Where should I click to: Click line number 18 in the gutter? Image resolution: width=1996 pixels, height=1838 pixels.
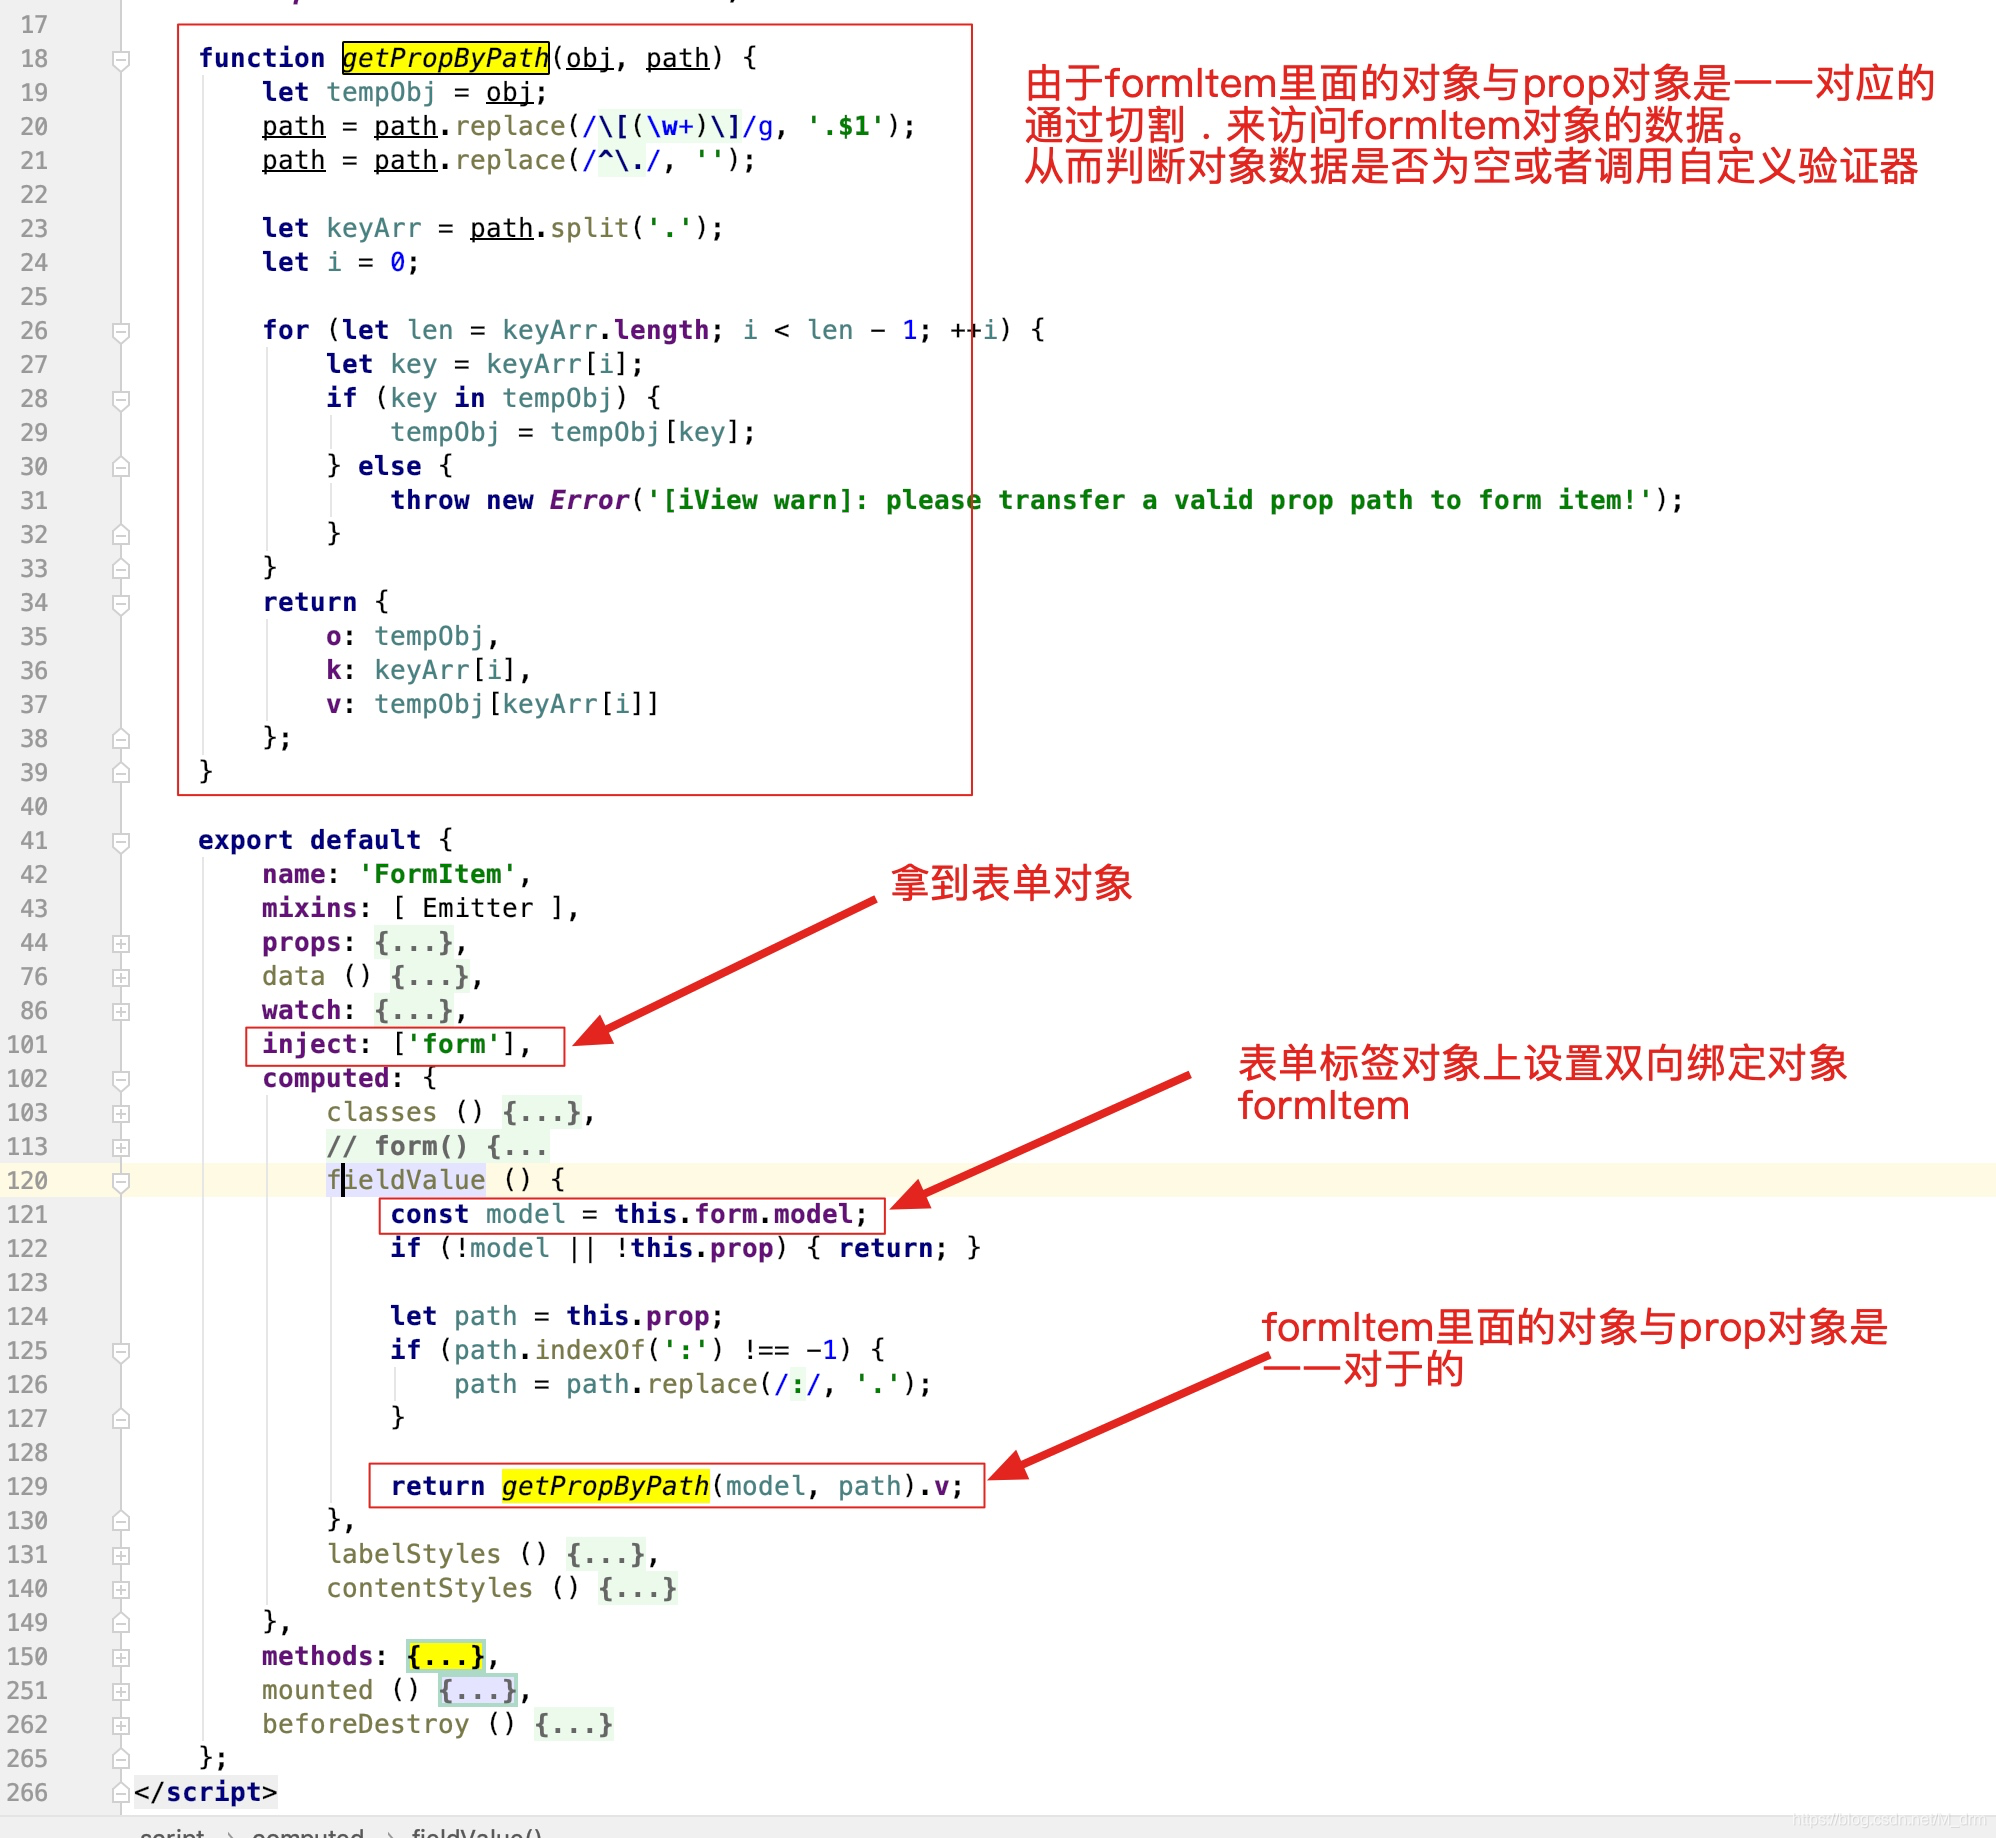[34, 58]
